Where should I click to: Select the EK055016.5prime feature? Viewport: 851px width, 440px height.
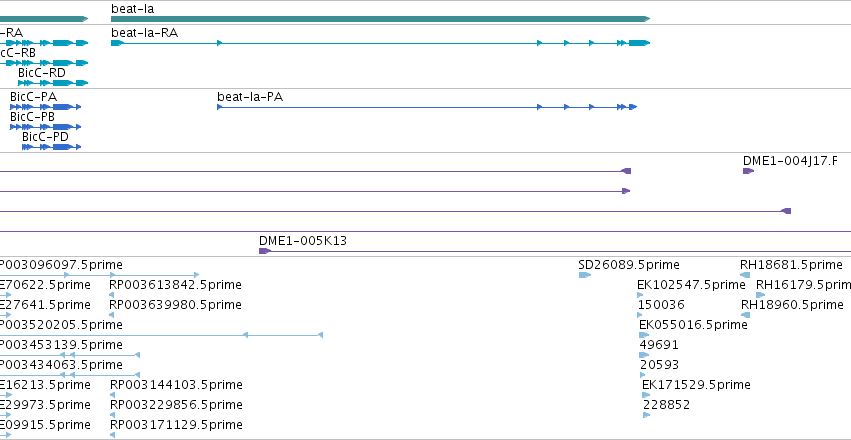(644, 335)
